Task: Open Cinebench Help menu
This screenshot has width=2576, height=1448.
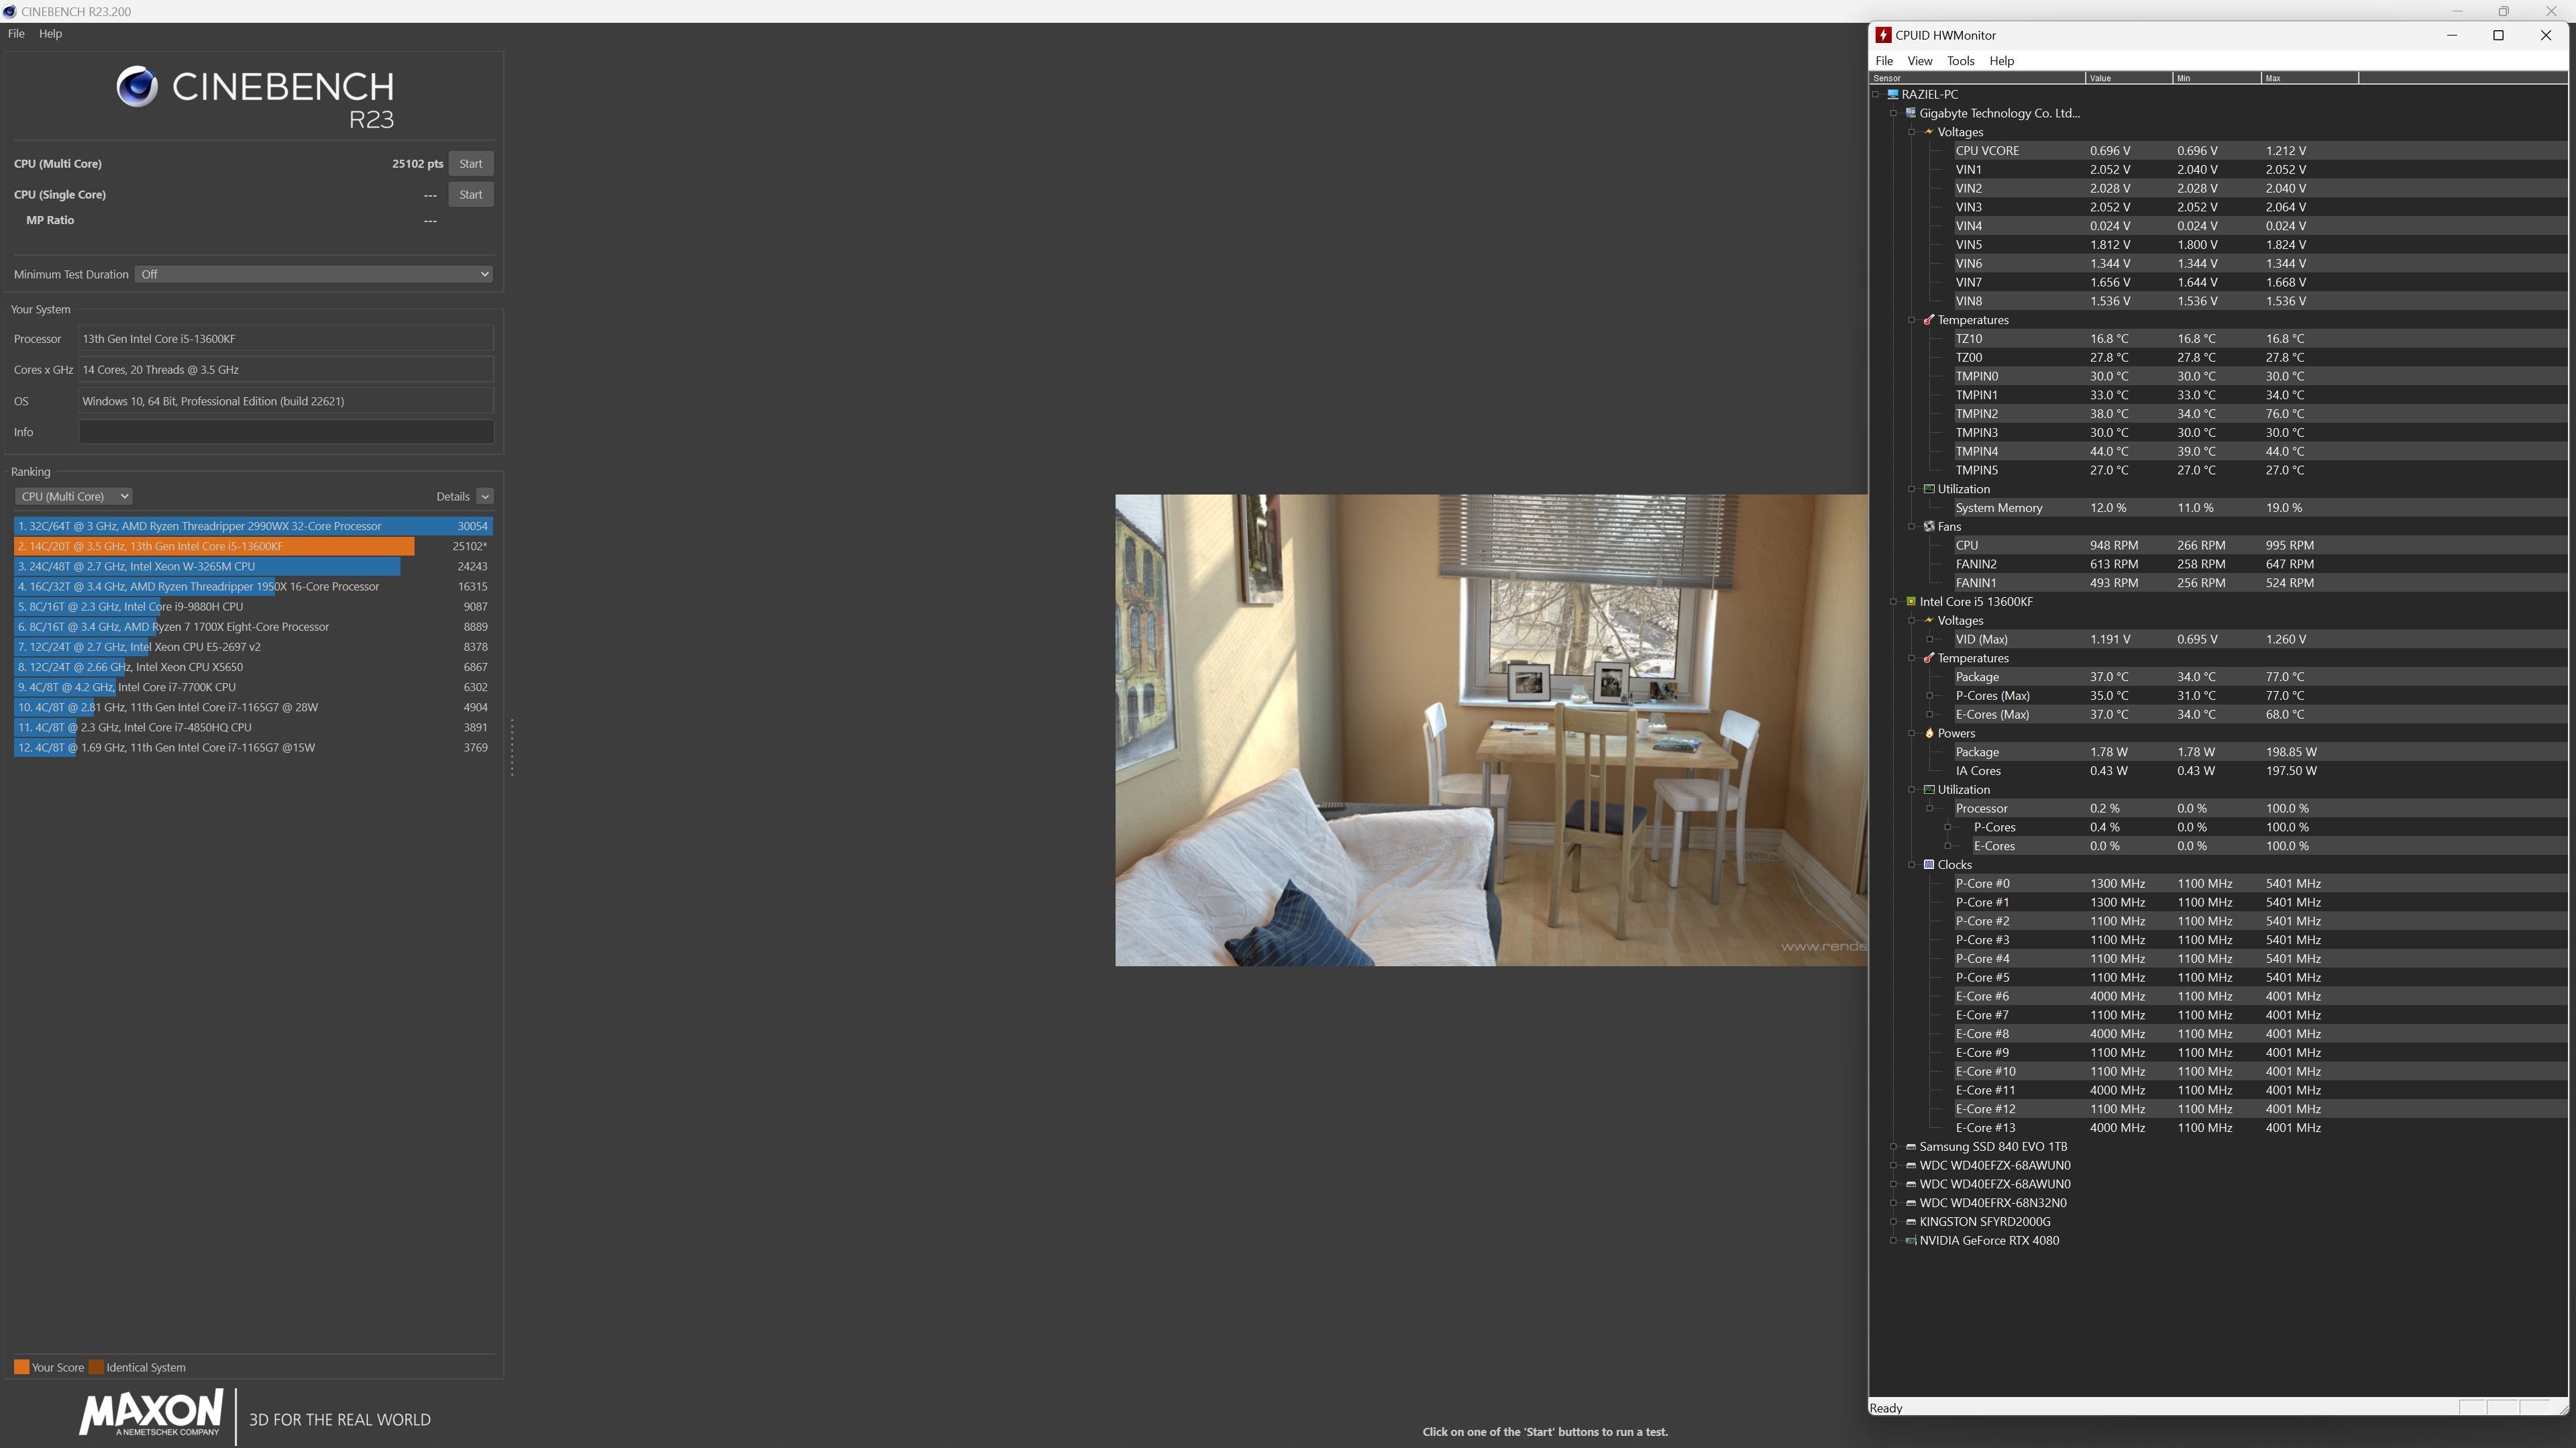Action: pyautogui.click(x=50, y=33)
